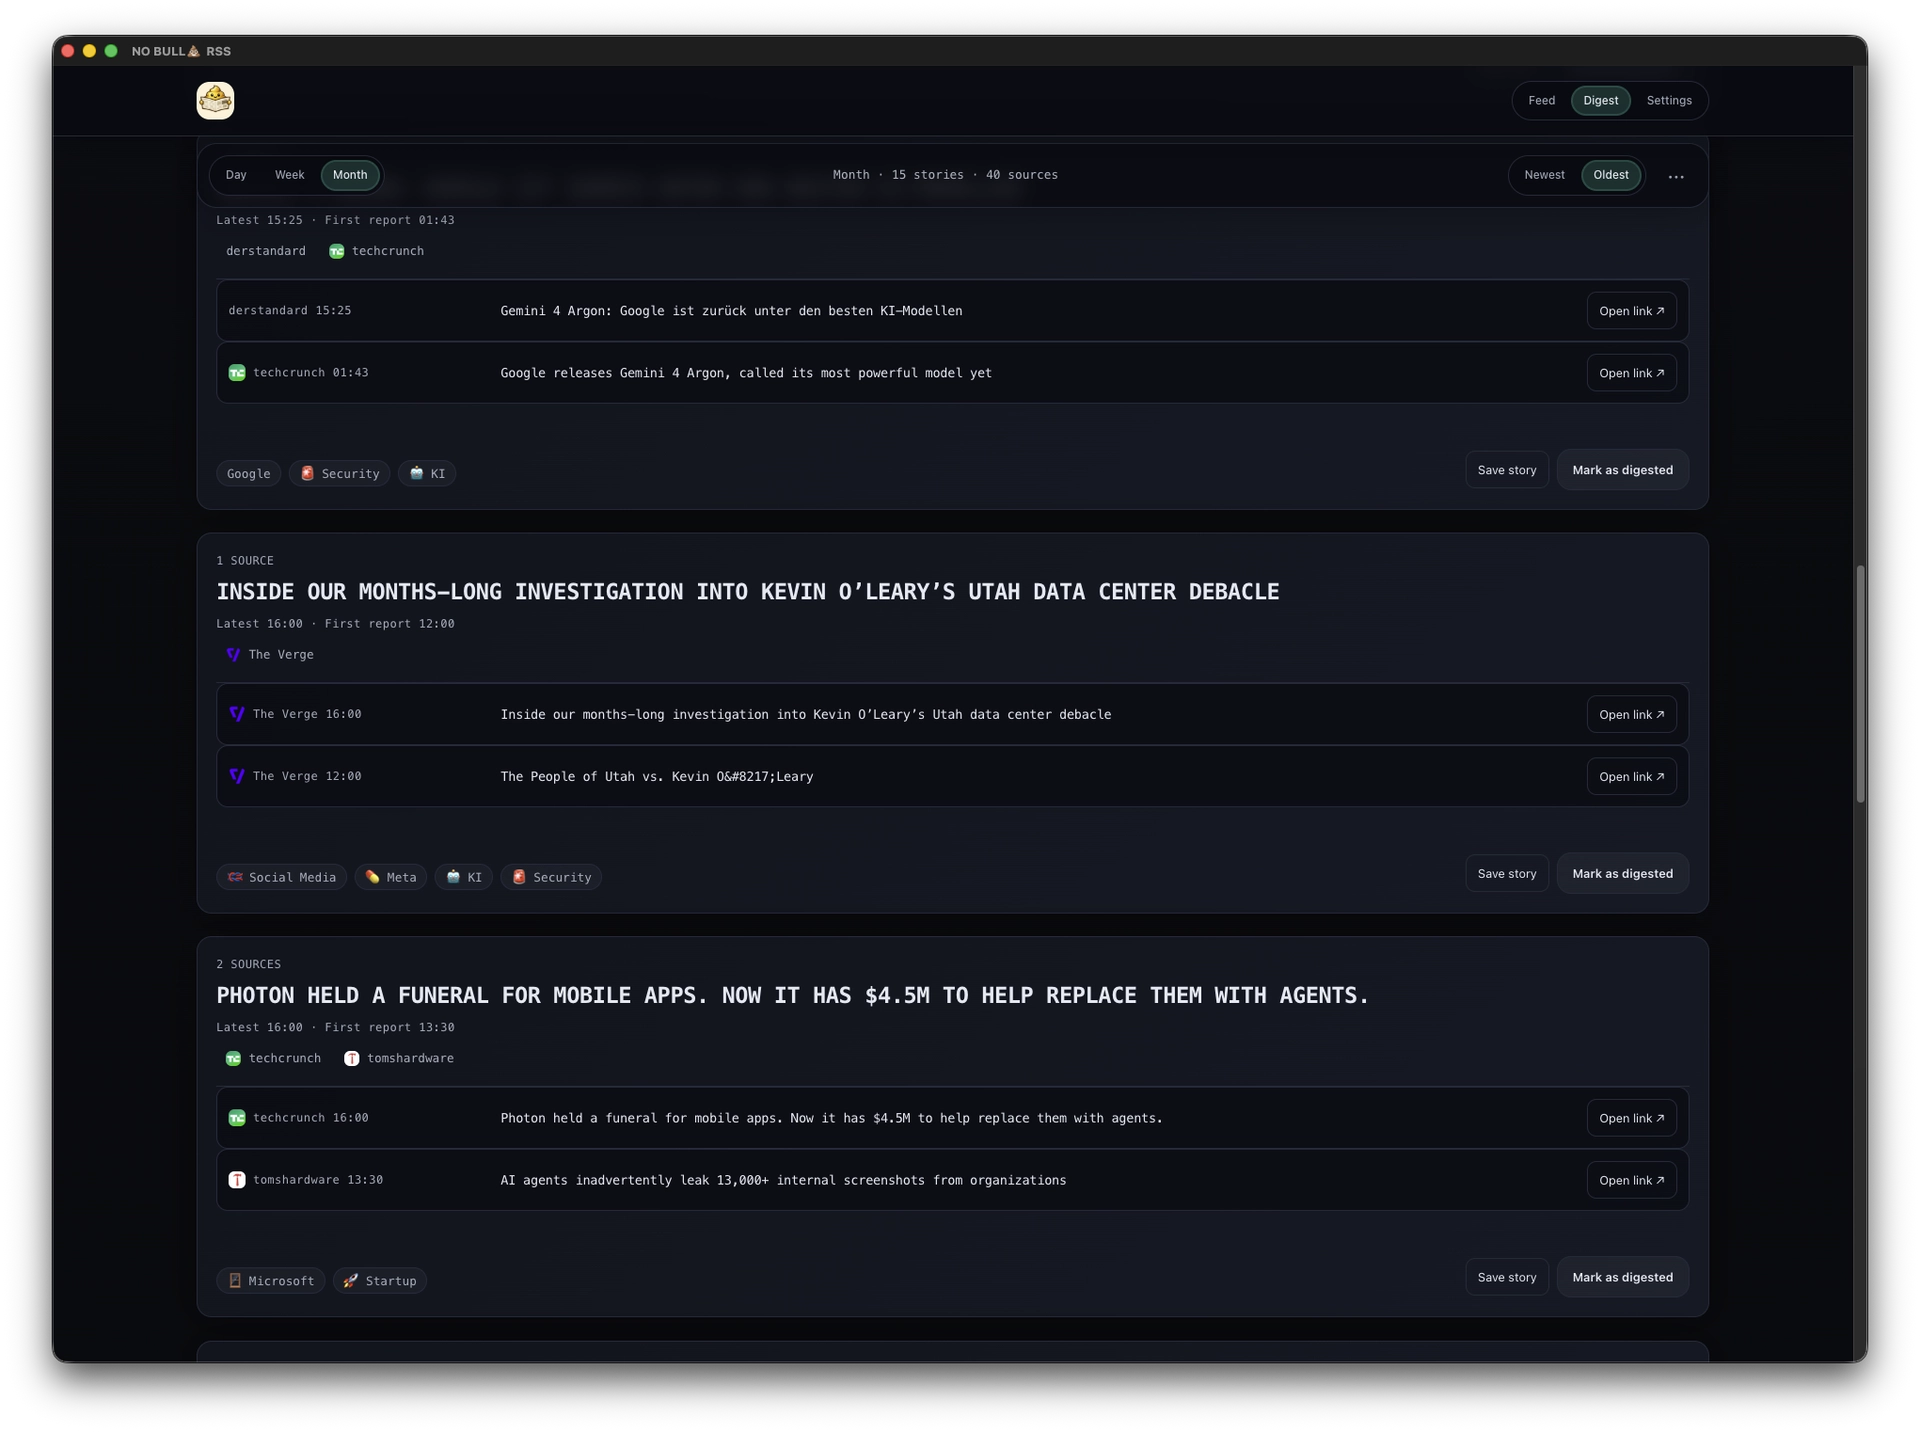This screenshot has width=1920, height=1432.
Task: Click the KI tag on the O'Leary story
Action: 463,877
